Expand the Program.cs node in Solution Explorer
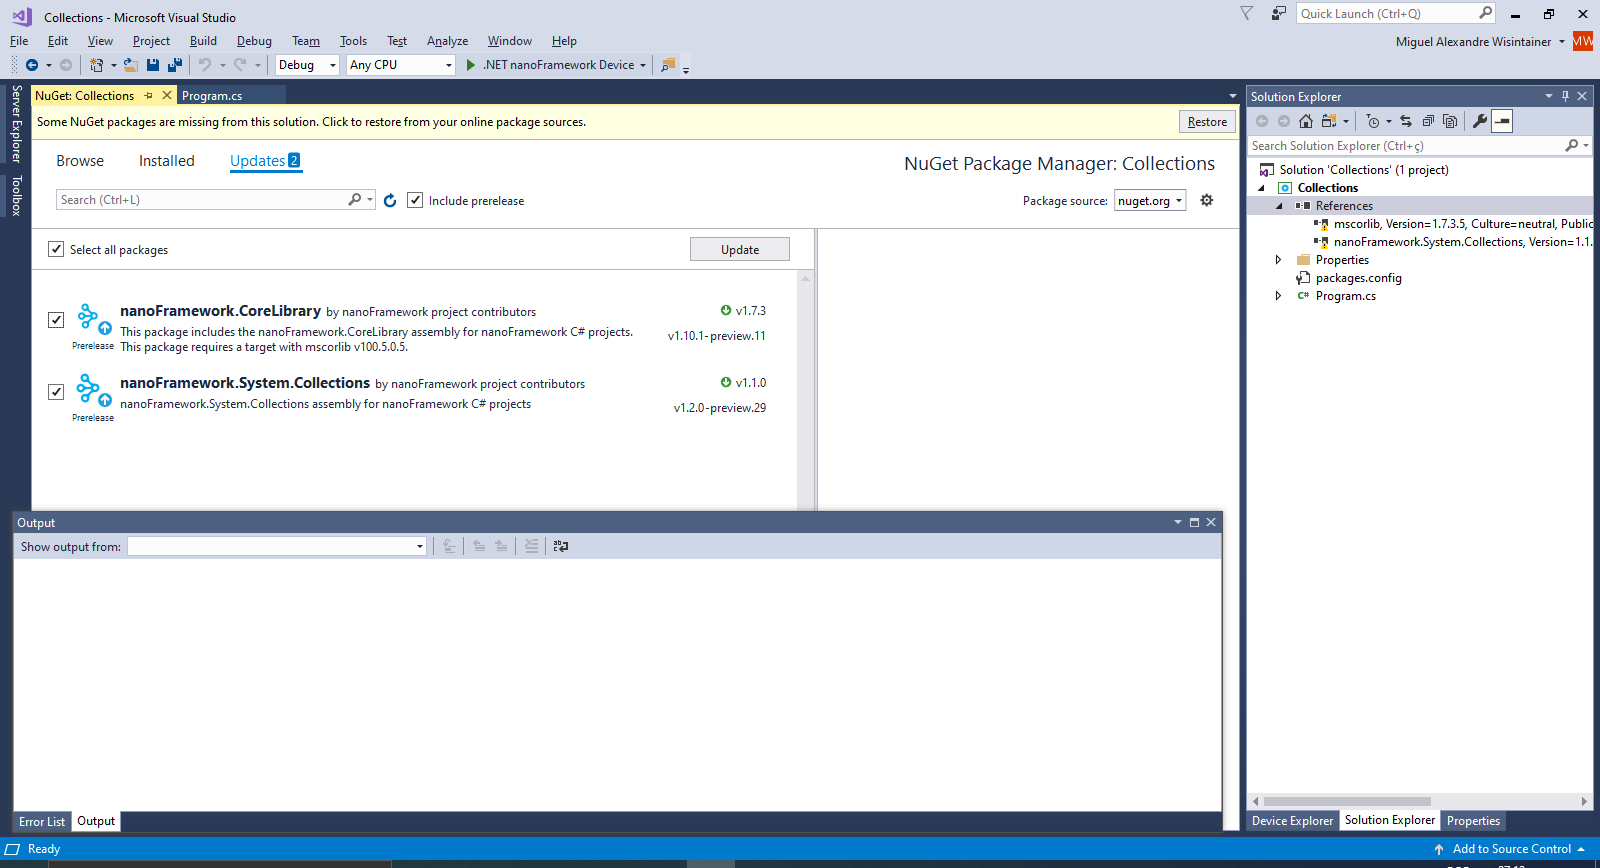1600x868 pixels. coord(1278,296)
